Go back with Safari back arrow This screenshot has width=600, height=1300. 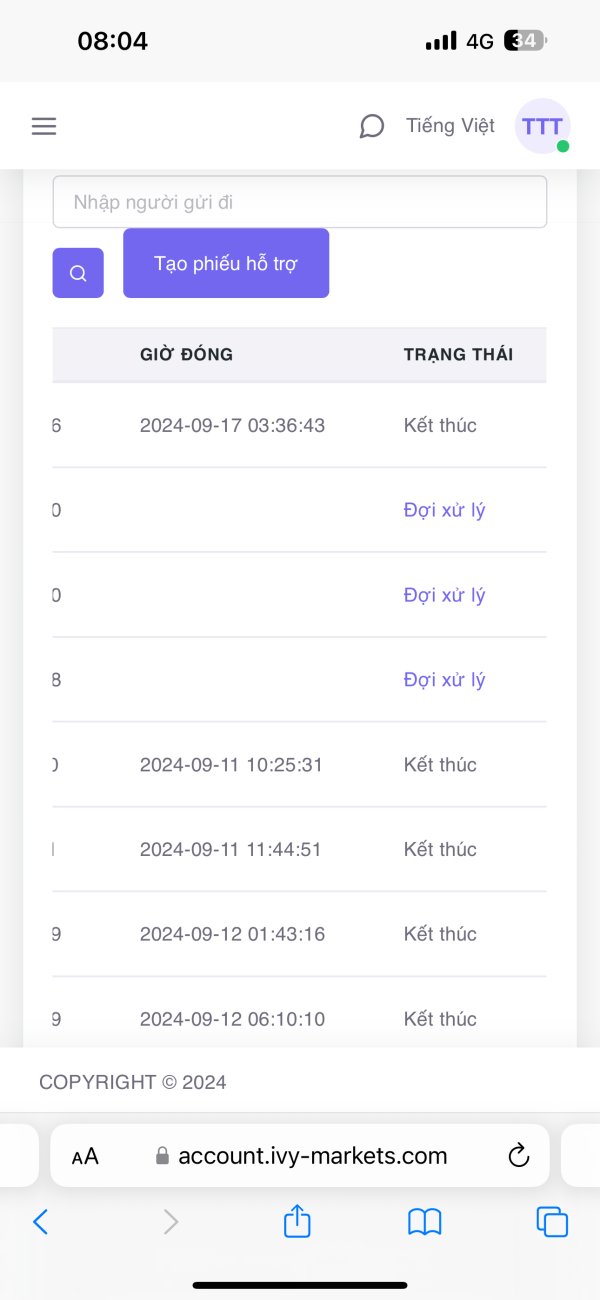(x=41, y=1221)
